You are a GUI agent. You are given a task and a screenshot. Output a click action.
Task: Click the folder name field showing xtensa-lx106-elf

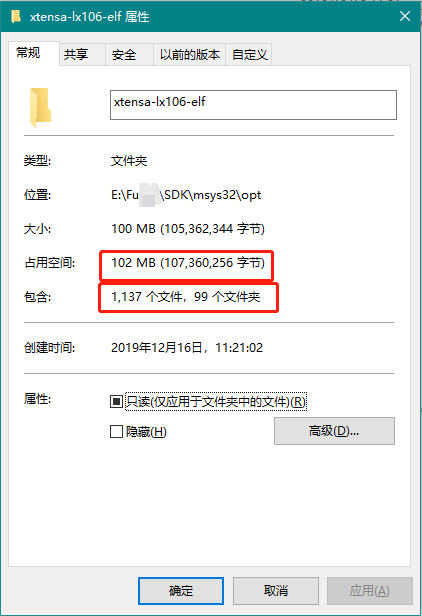point(253,105)
